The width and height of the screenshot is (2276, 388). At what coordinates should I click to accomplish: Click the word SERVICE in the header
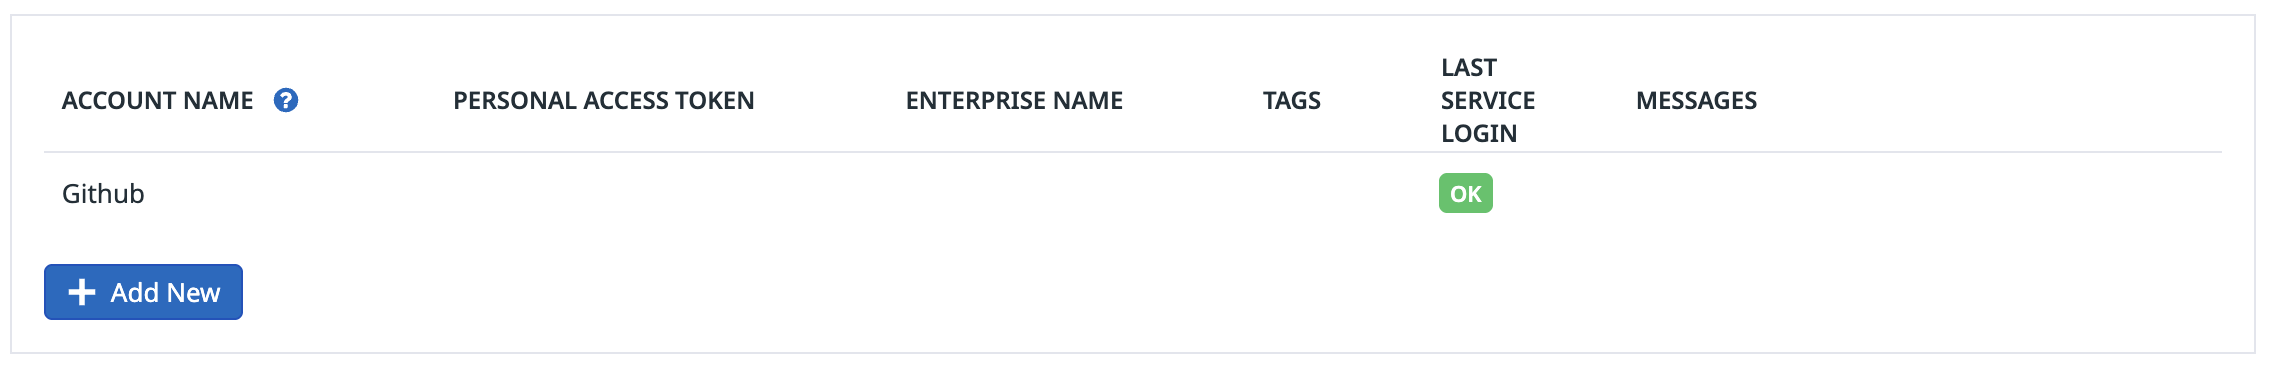(x=1488, y=100)
